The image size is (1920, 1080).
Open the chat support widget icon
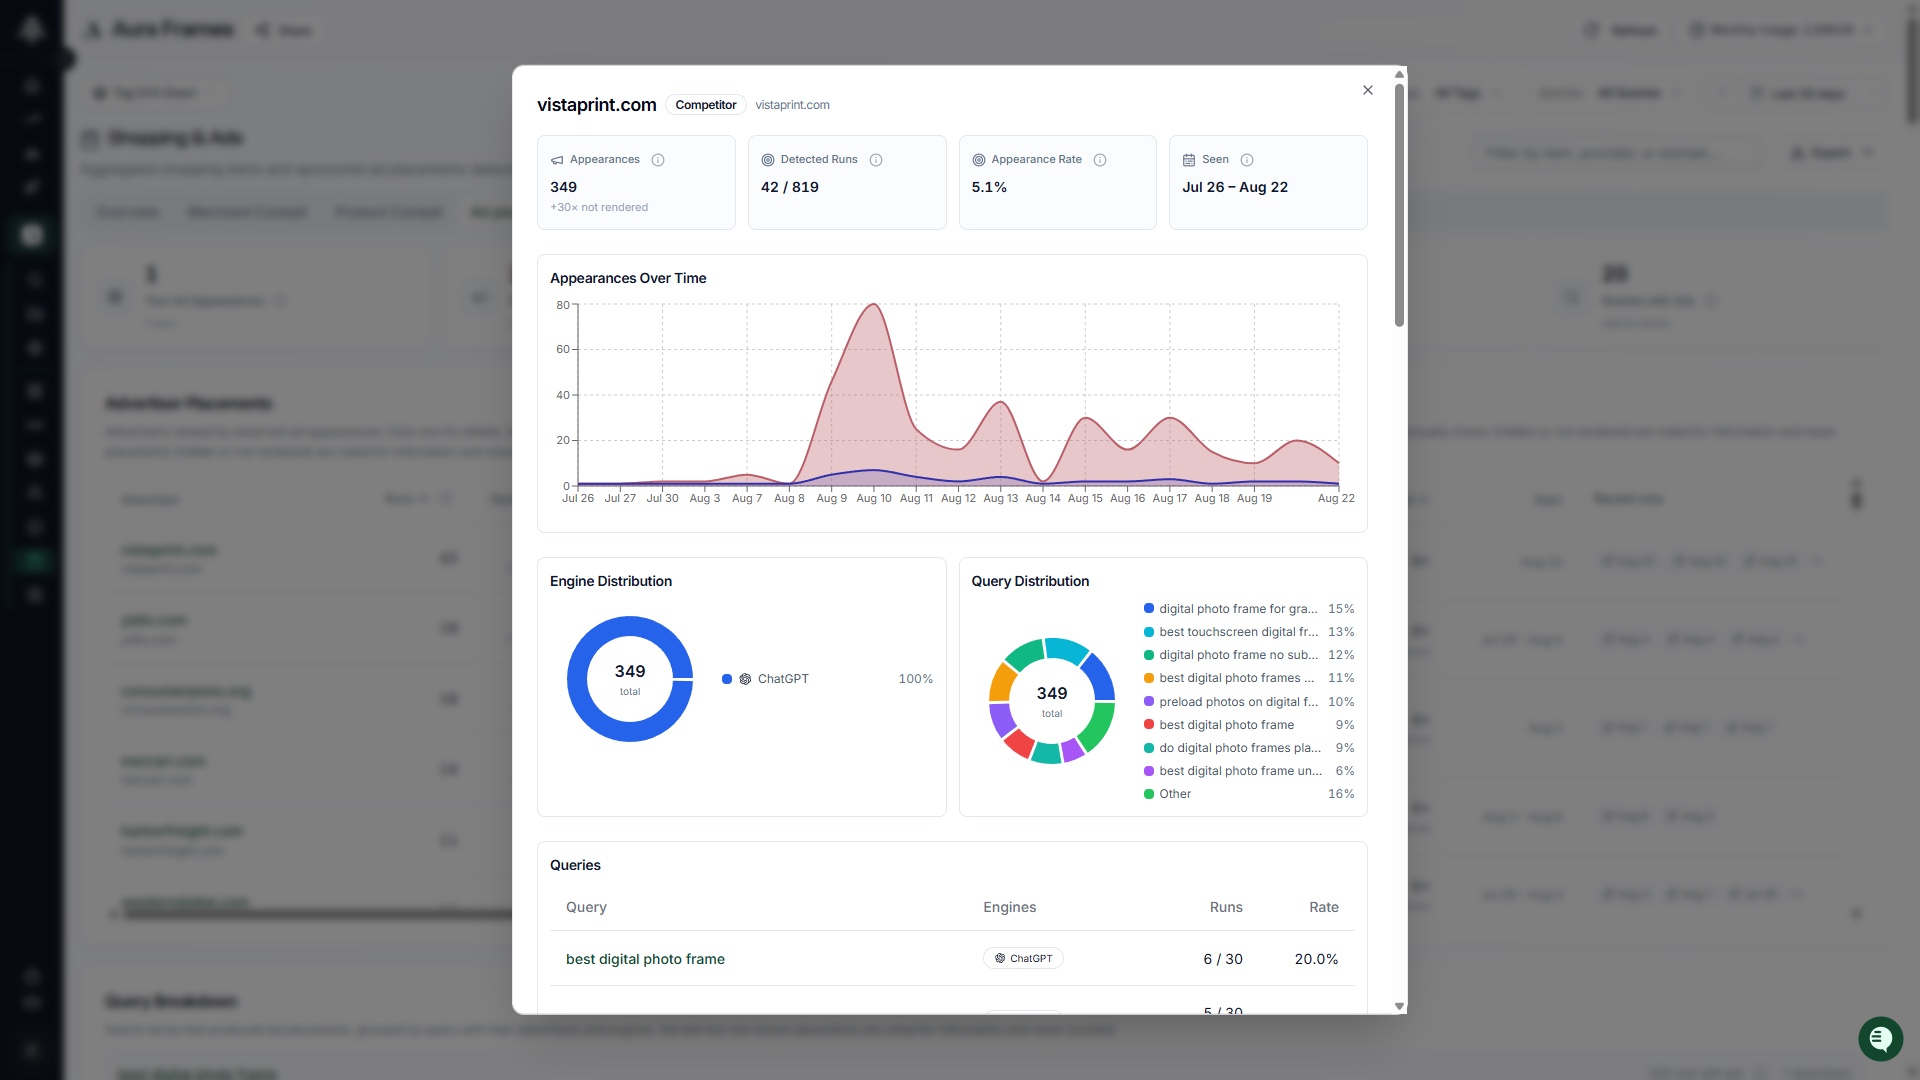[x=1880, y=1039]
